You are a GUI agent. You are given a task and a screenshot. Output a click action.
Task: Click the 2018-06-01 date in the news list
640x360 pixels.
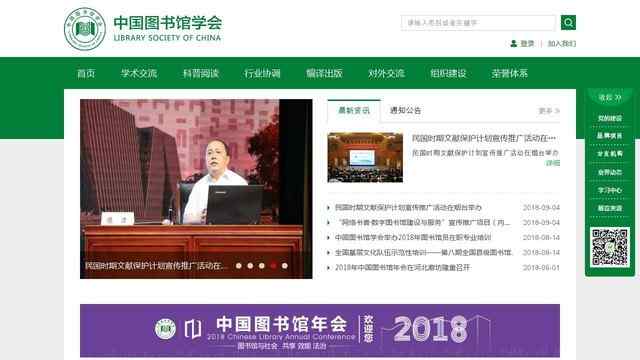(x=541, y=268)
